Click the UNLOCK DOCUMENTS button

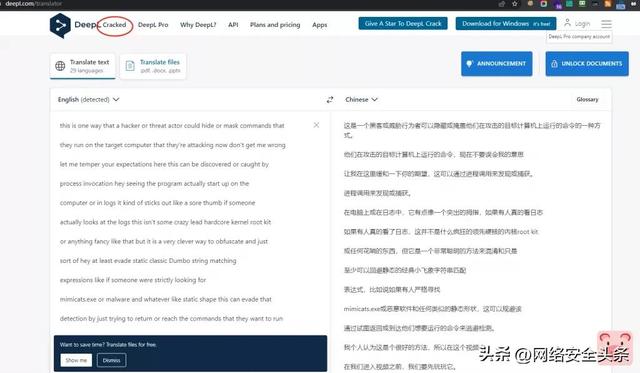point(587,64)
